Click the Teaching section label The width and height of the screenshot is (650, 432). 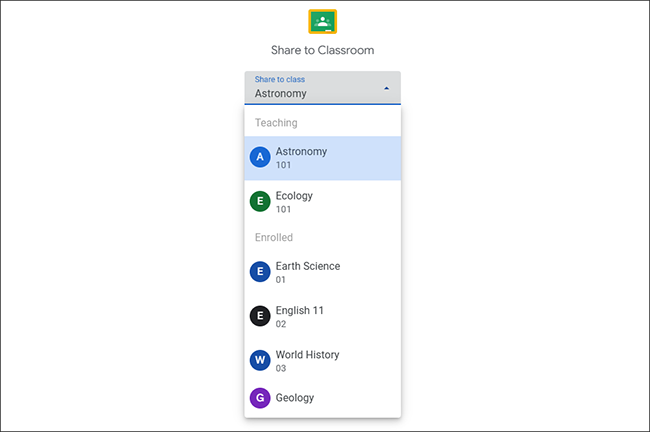pos(276,123)
